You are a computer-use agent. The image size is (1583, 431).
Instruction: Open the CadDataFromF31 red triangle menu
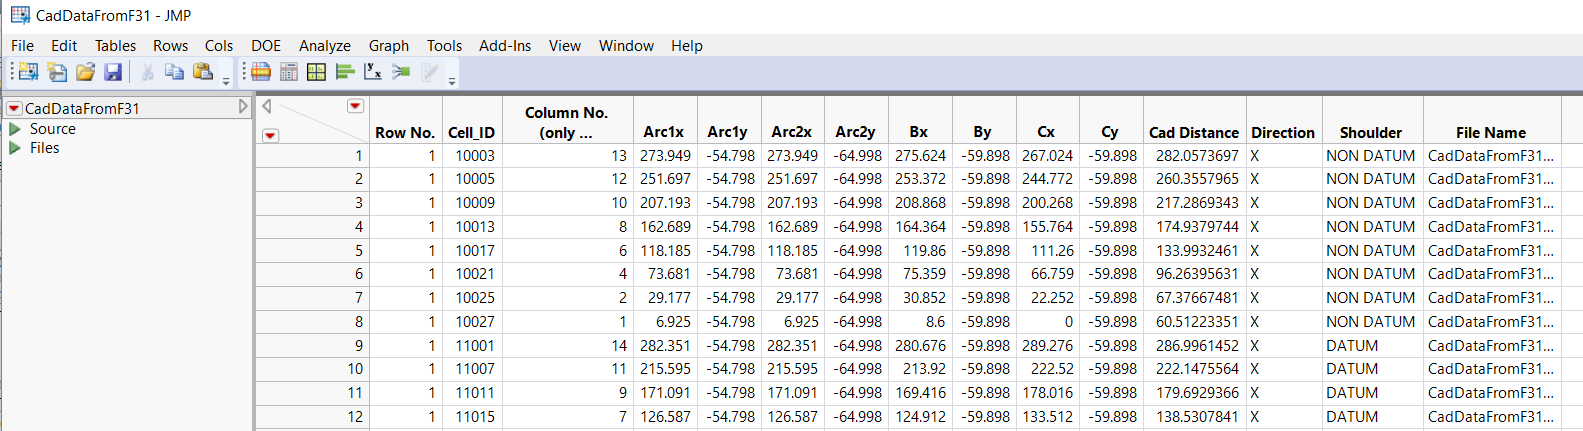(x=14, y=108)
